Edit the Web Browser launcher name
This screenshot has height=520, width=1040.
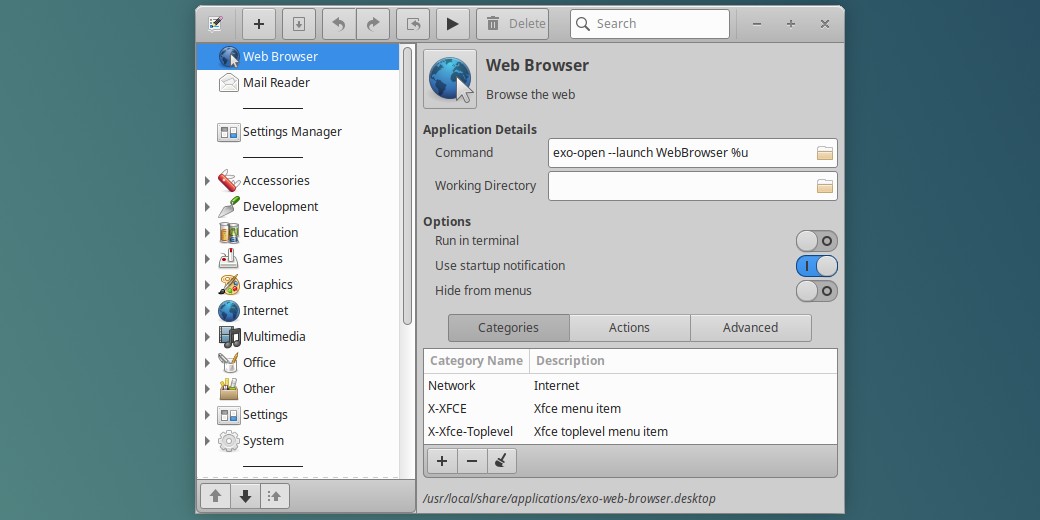tap(537, 65)
